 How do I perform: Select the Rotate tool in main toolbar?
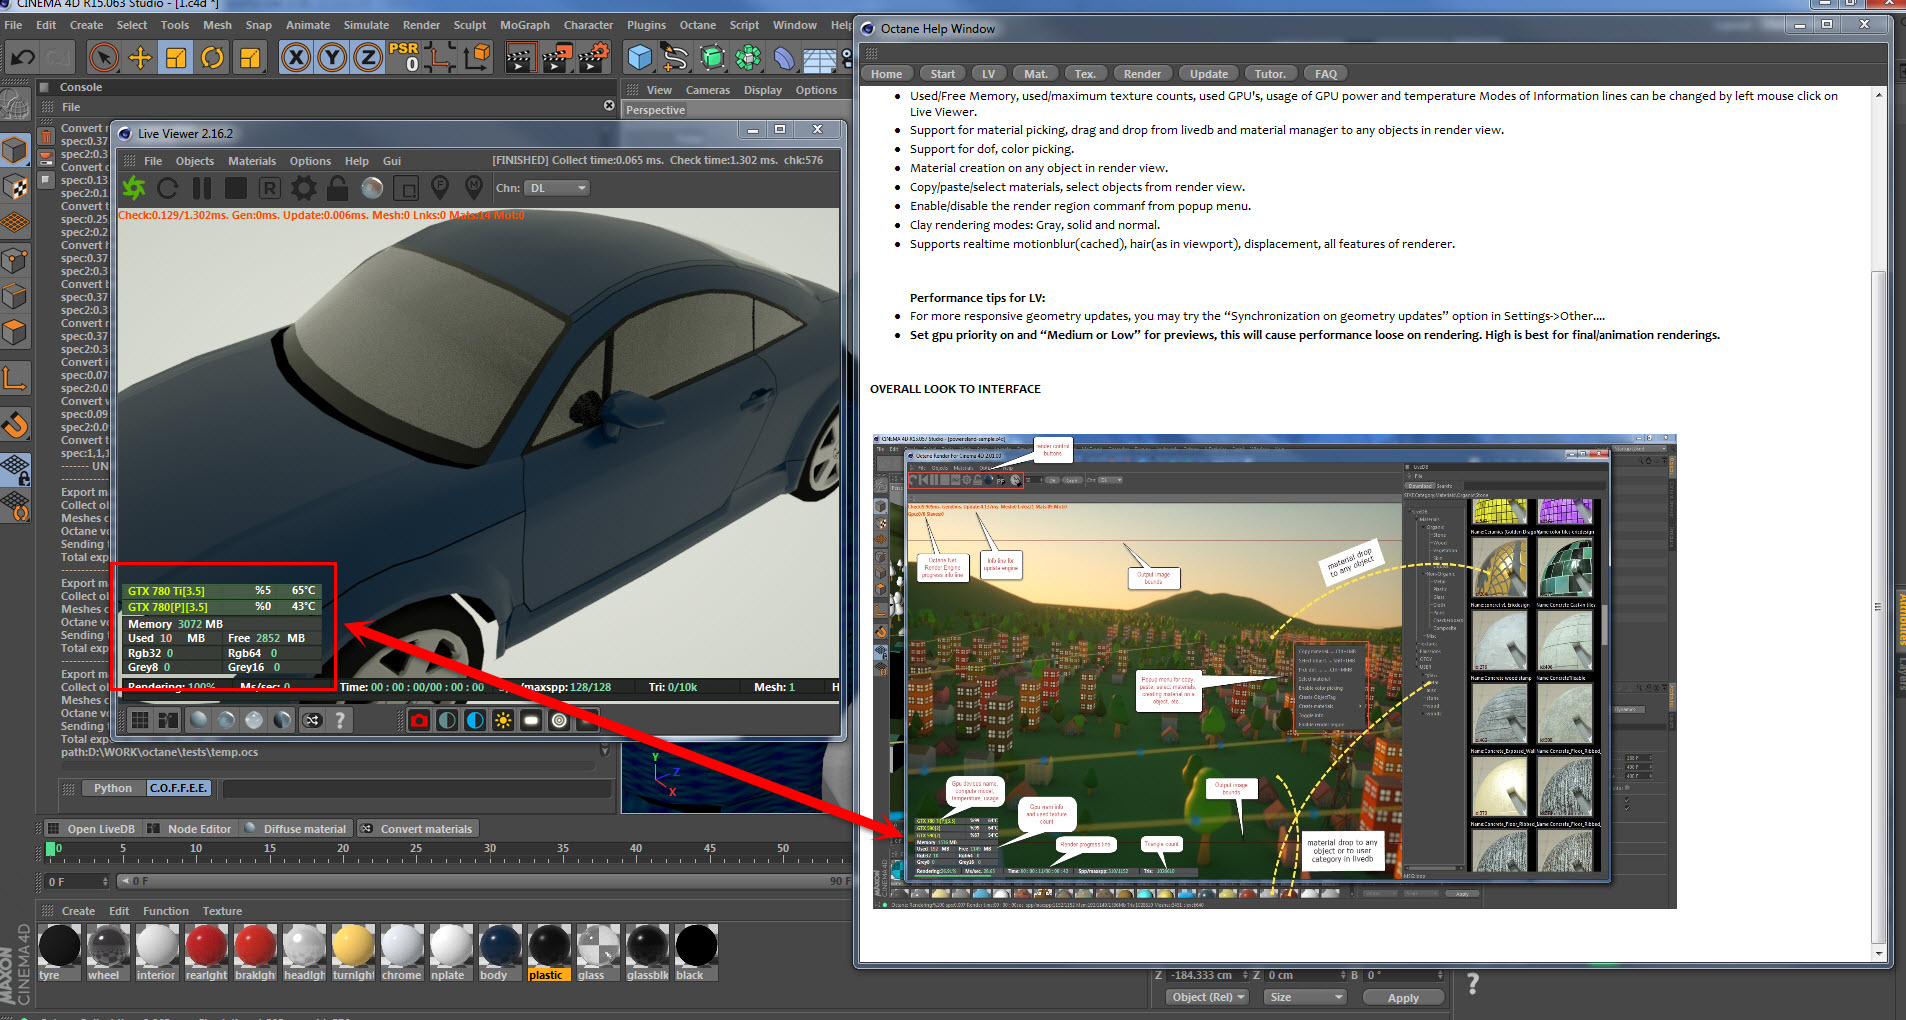212,58
